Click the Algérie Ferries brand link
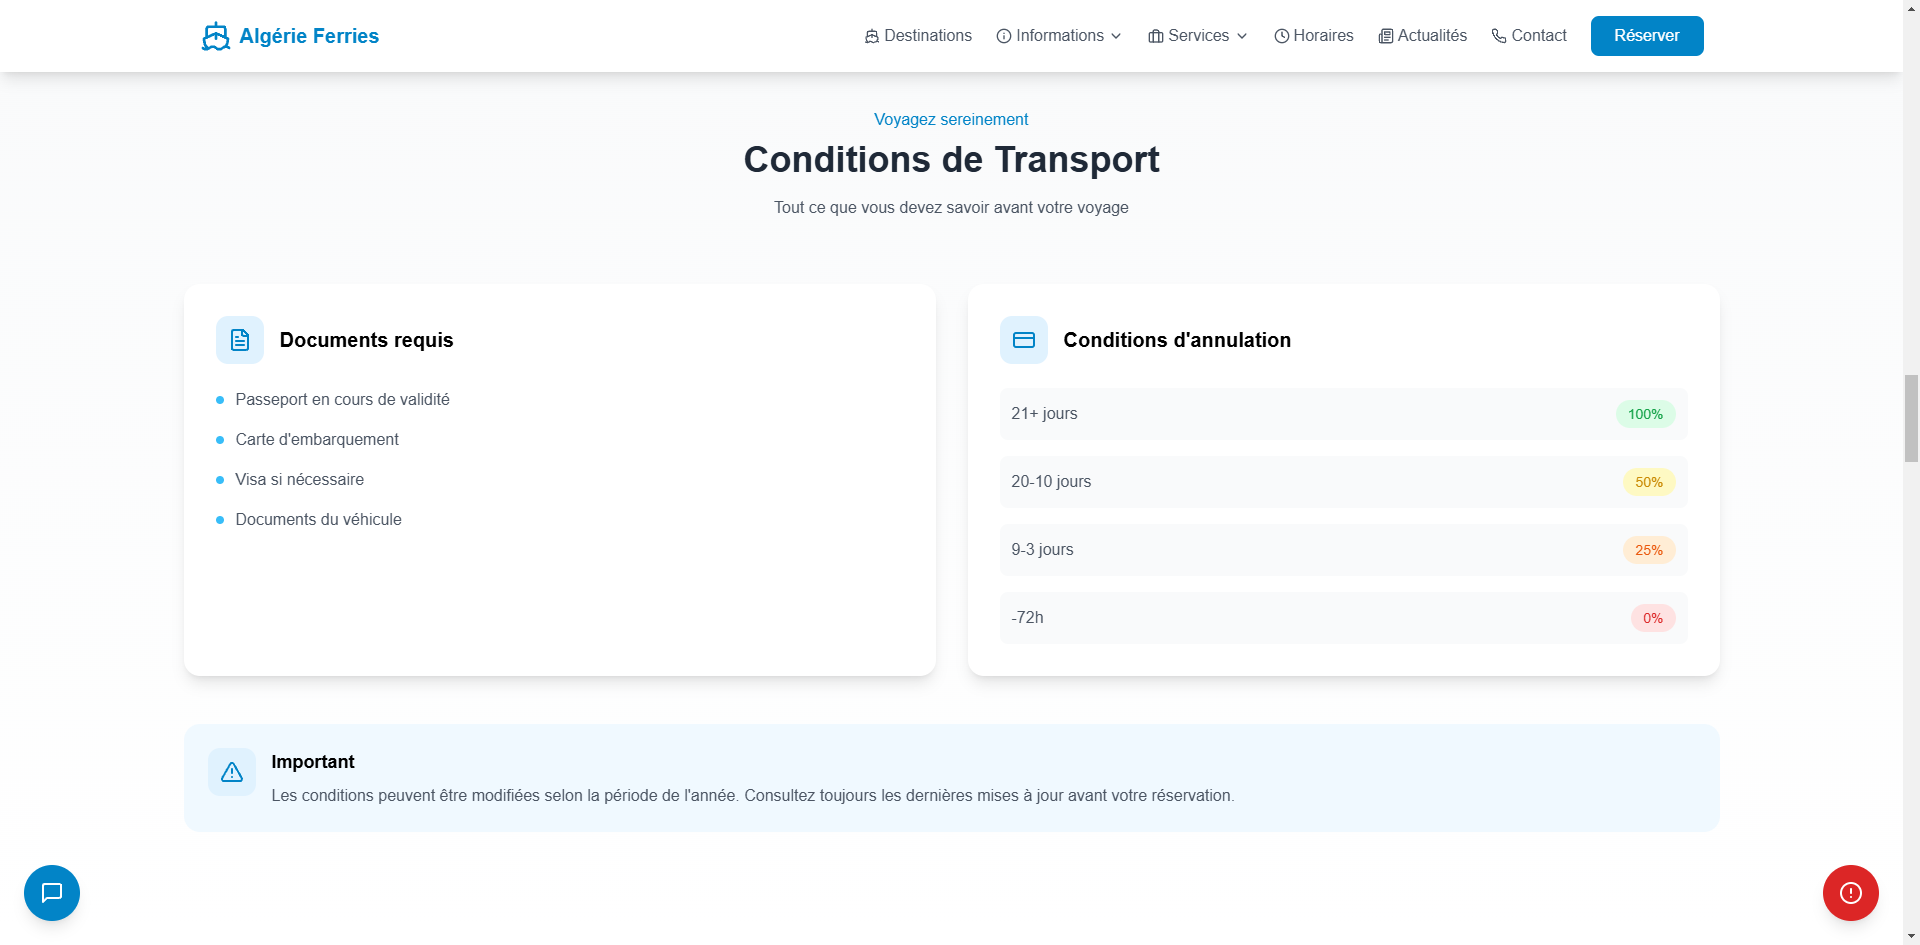This screenshot has width=1920, height=945. [309, 36]
